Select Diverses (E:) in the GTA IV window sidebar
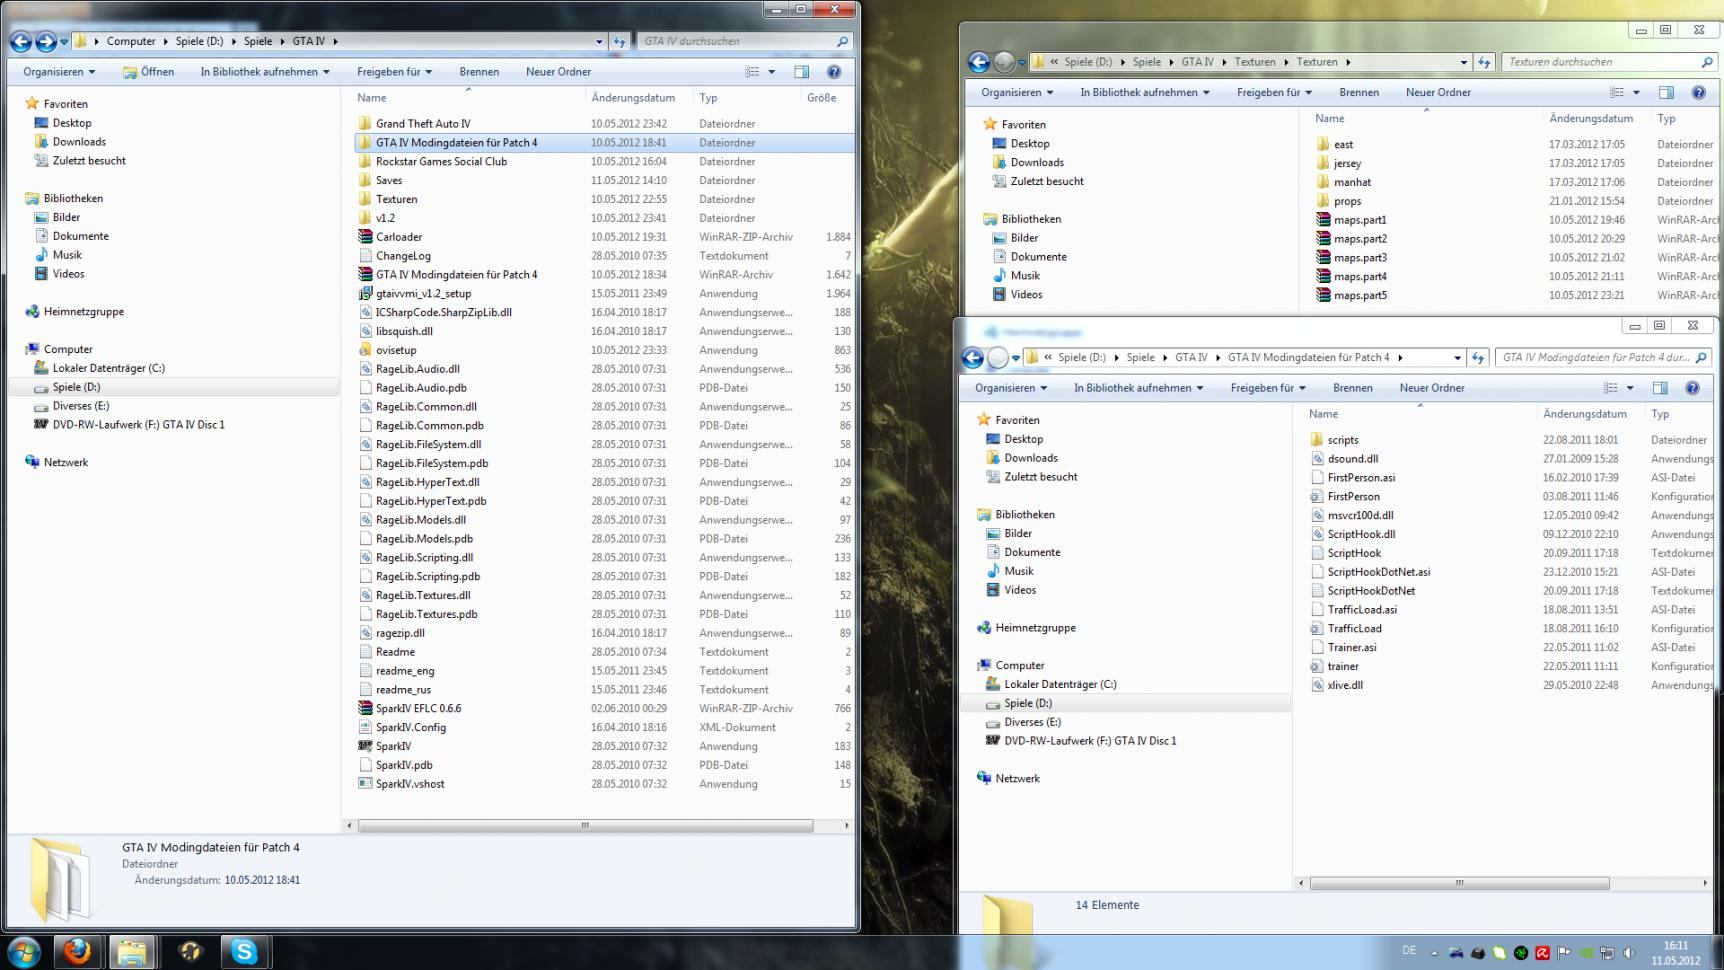 pos(81,406)
